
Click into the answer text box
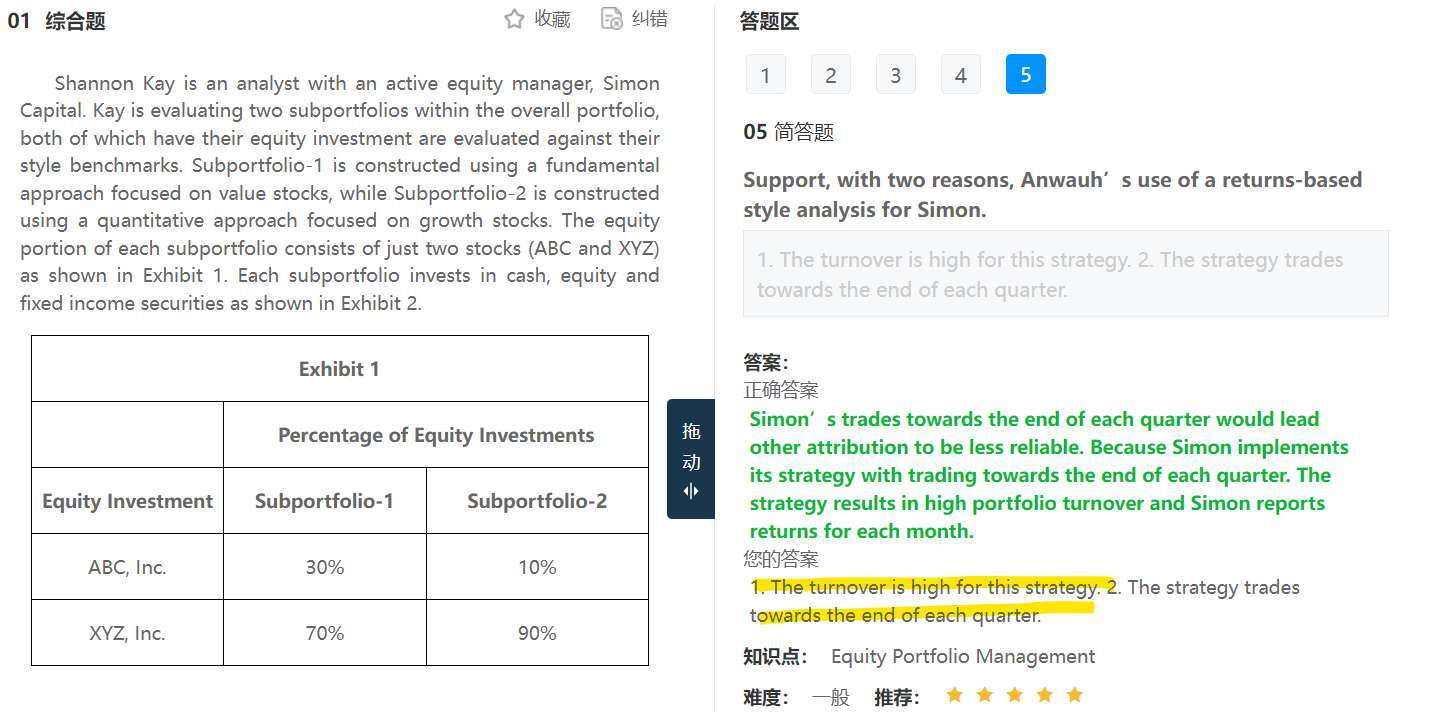click(x=1066, y=274)
